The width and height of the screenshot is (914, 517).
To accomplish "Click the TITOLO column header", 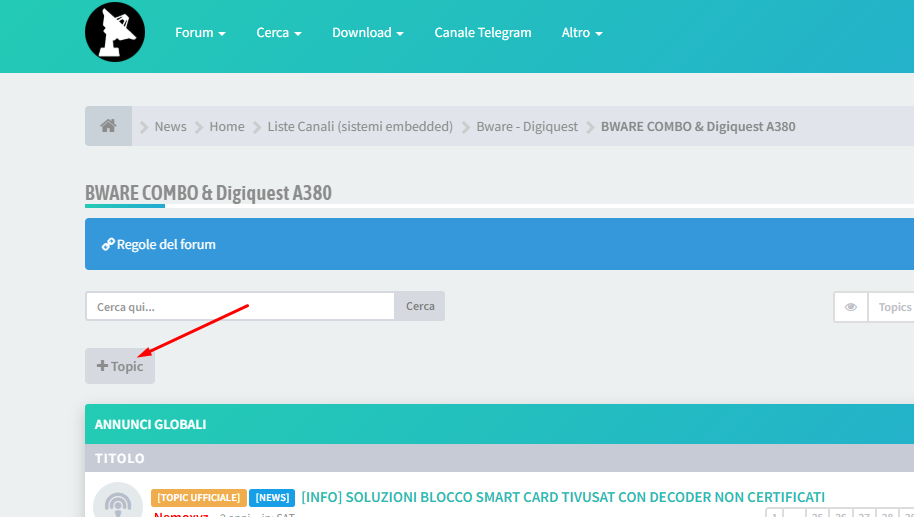I will point(119,458).
